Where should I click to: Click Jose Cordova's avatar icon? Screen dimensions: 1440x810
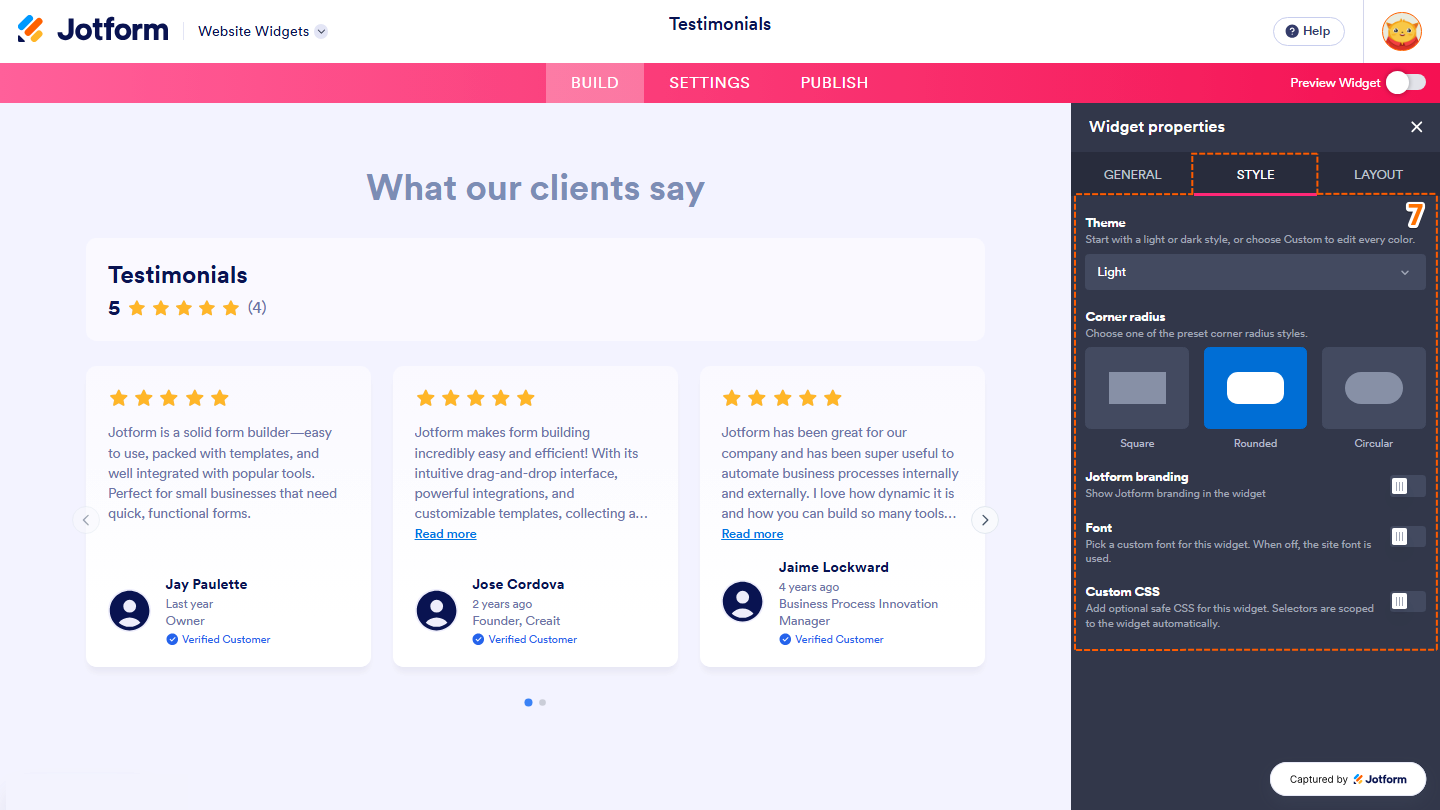pyautogui.click(x=436, y=610)
